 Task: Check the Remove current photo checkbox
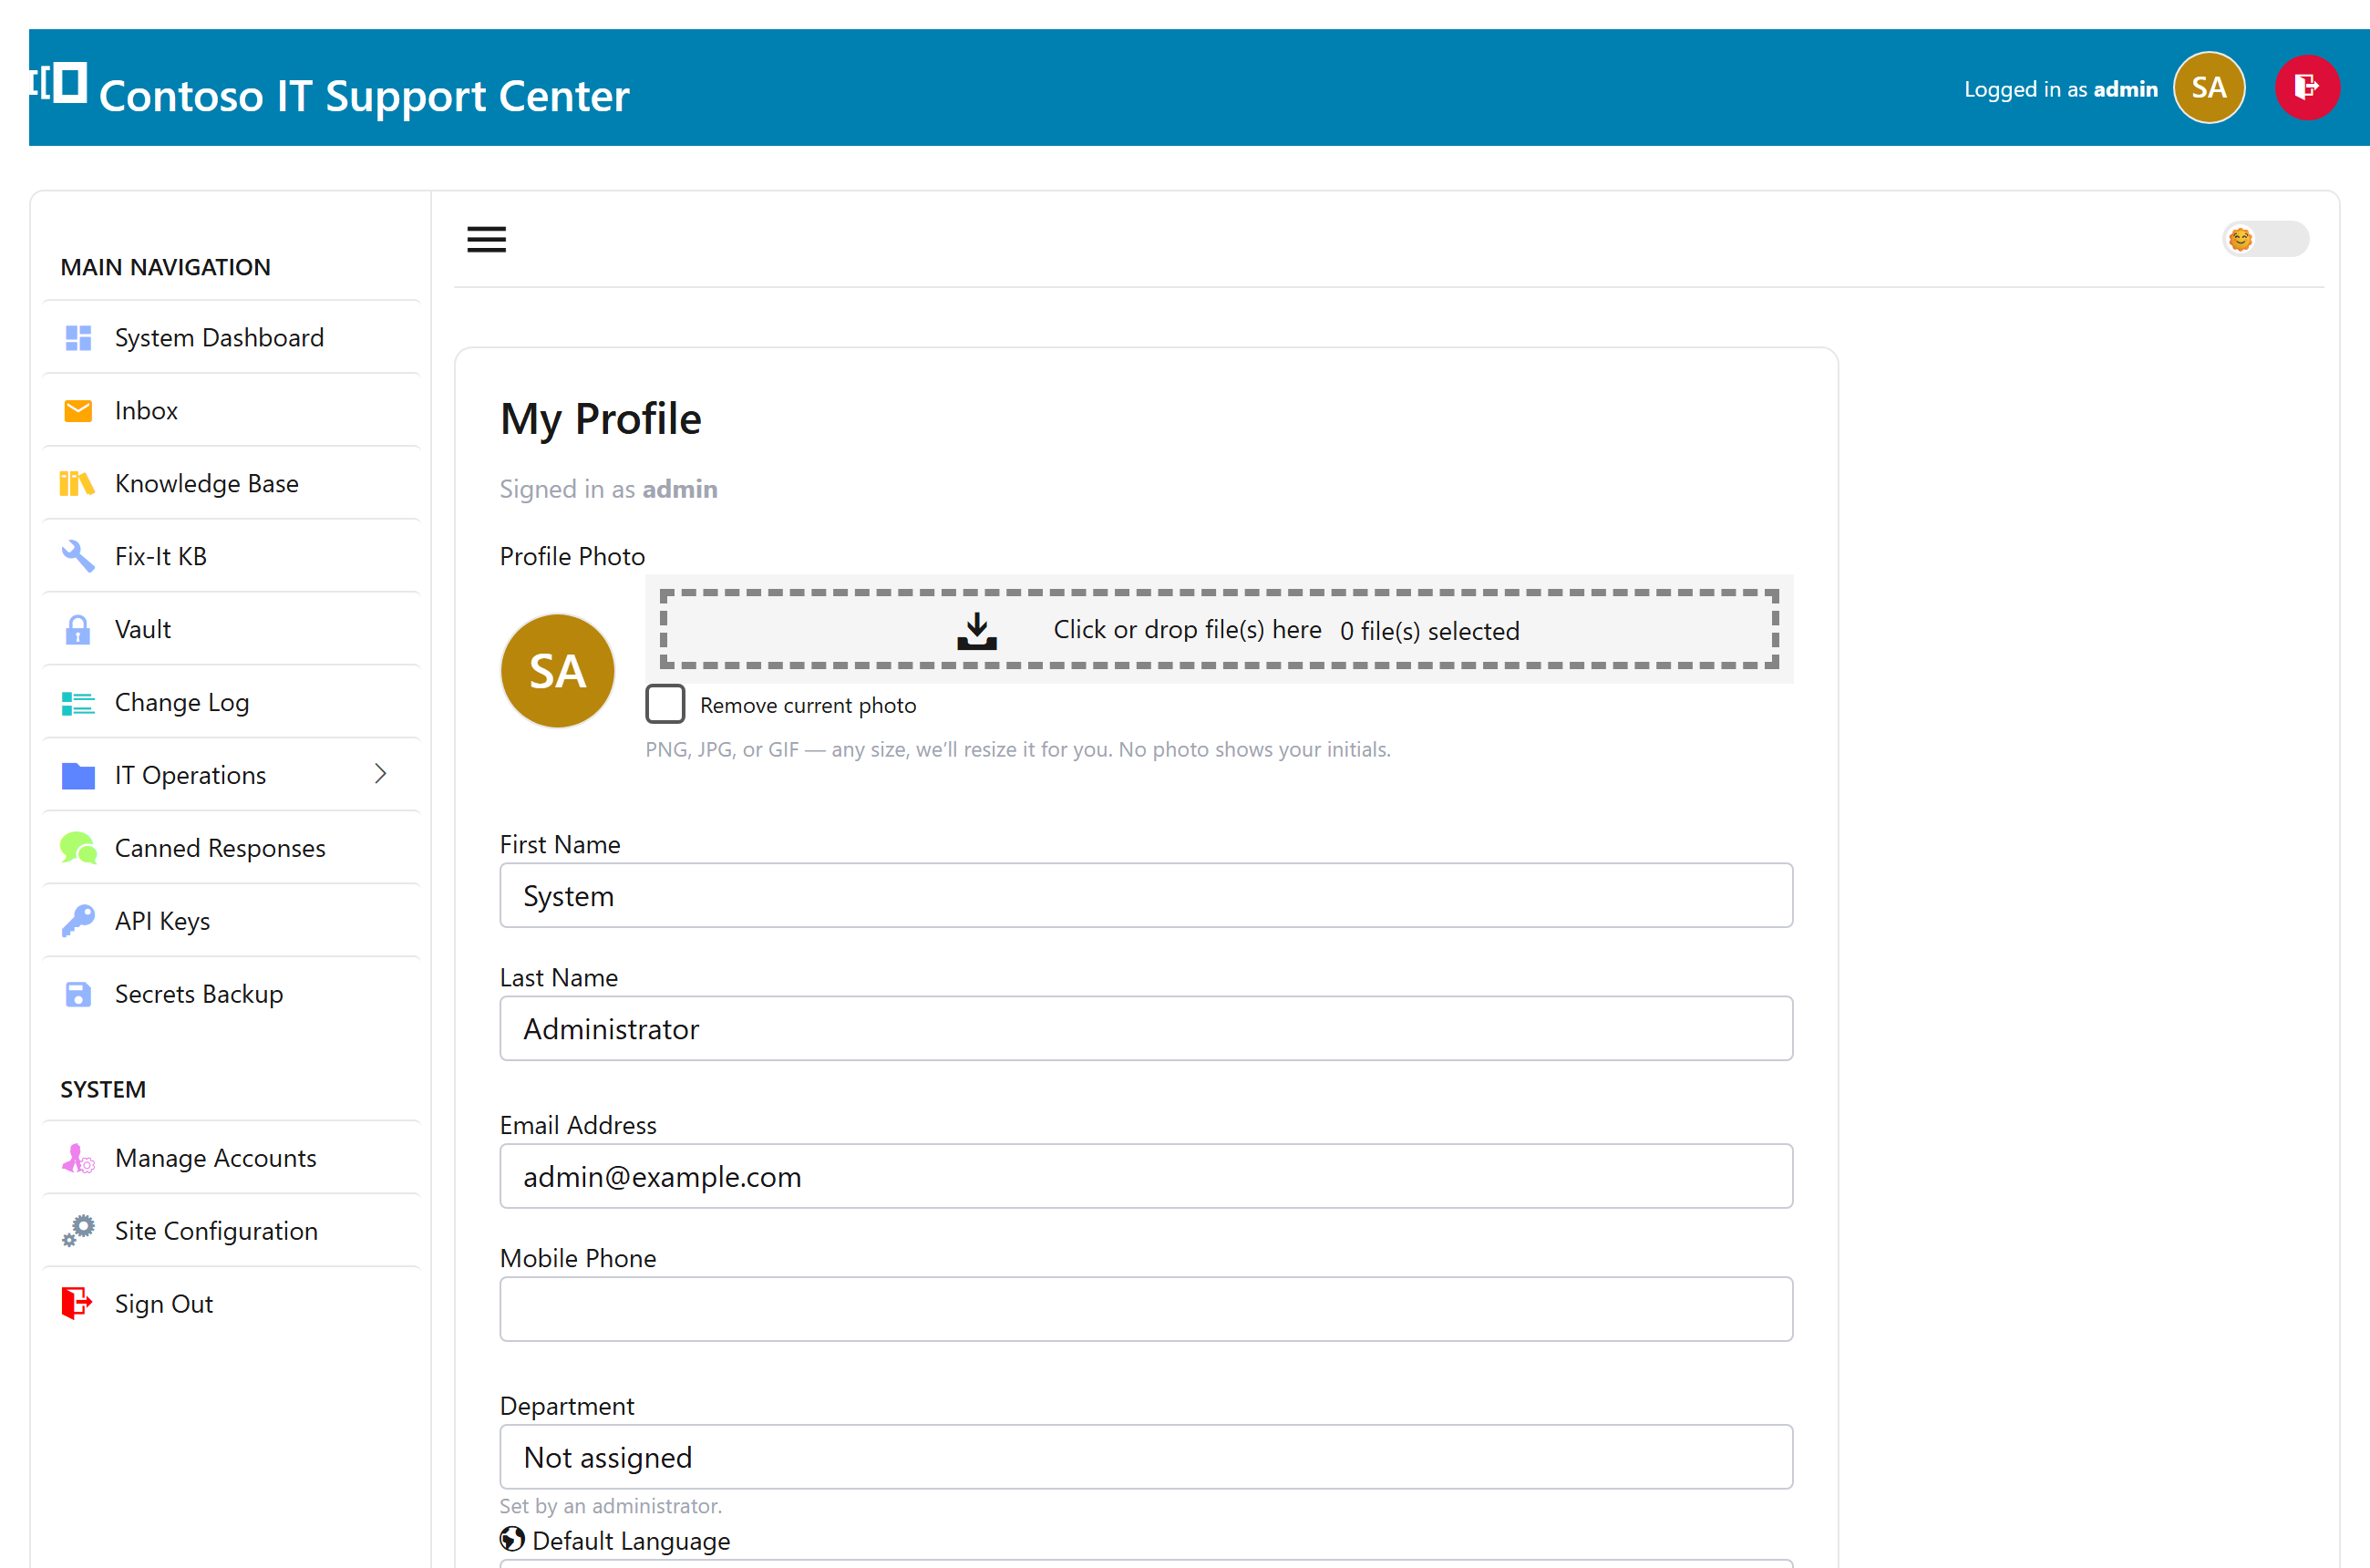pyautogui.click(x=665, y=704)
